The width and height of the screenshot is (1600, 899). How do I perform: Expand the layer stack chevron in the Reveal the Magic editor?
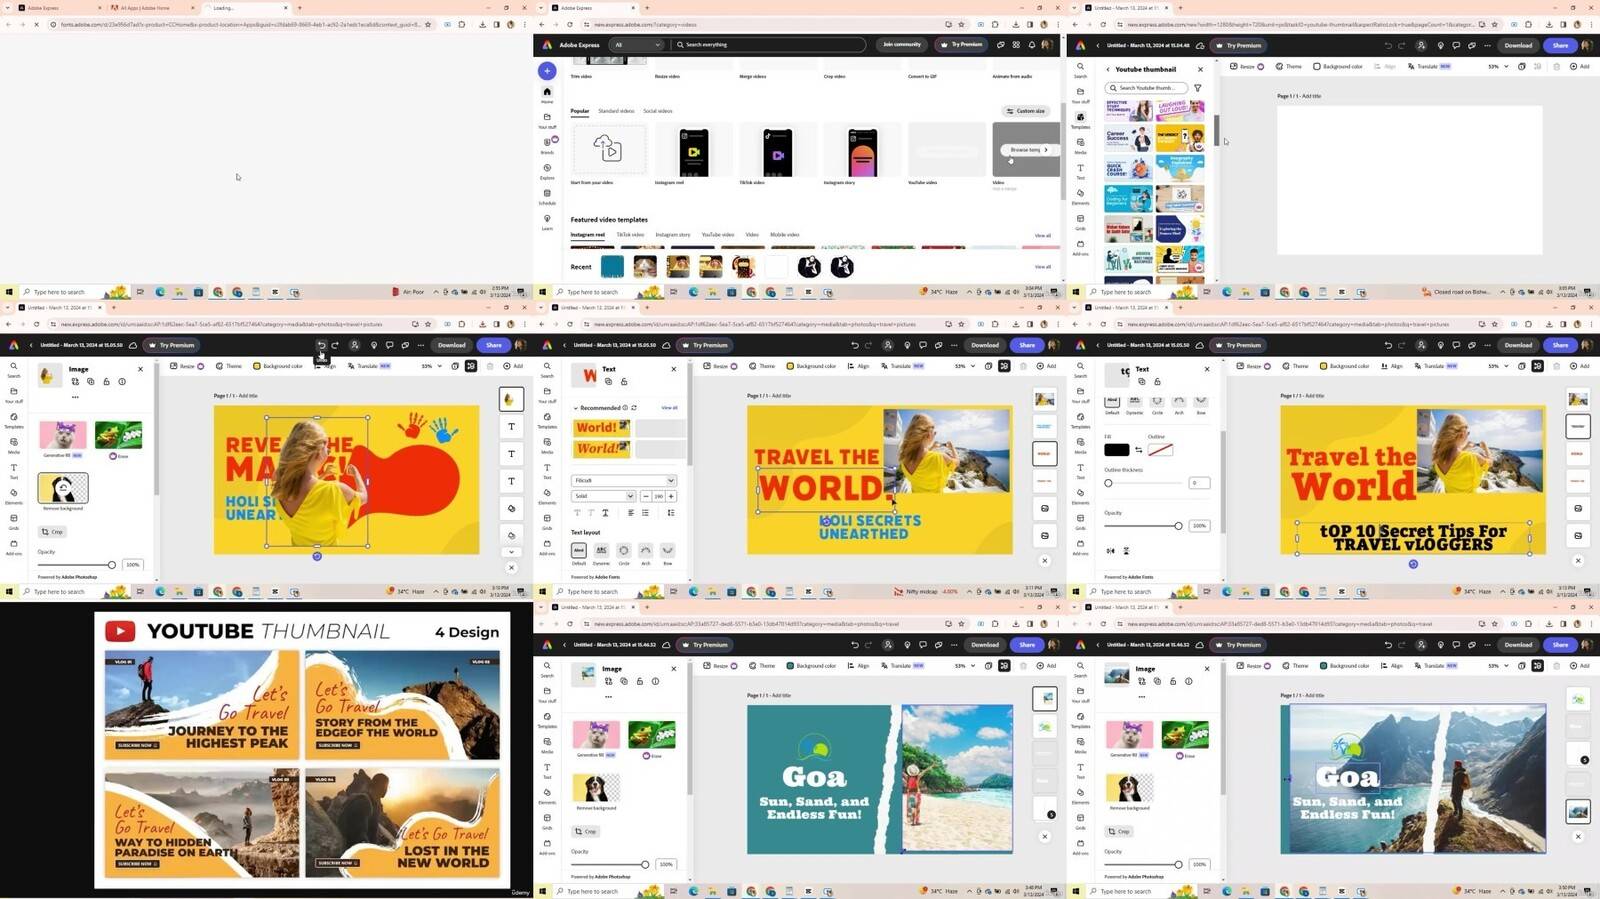[511, 552]
